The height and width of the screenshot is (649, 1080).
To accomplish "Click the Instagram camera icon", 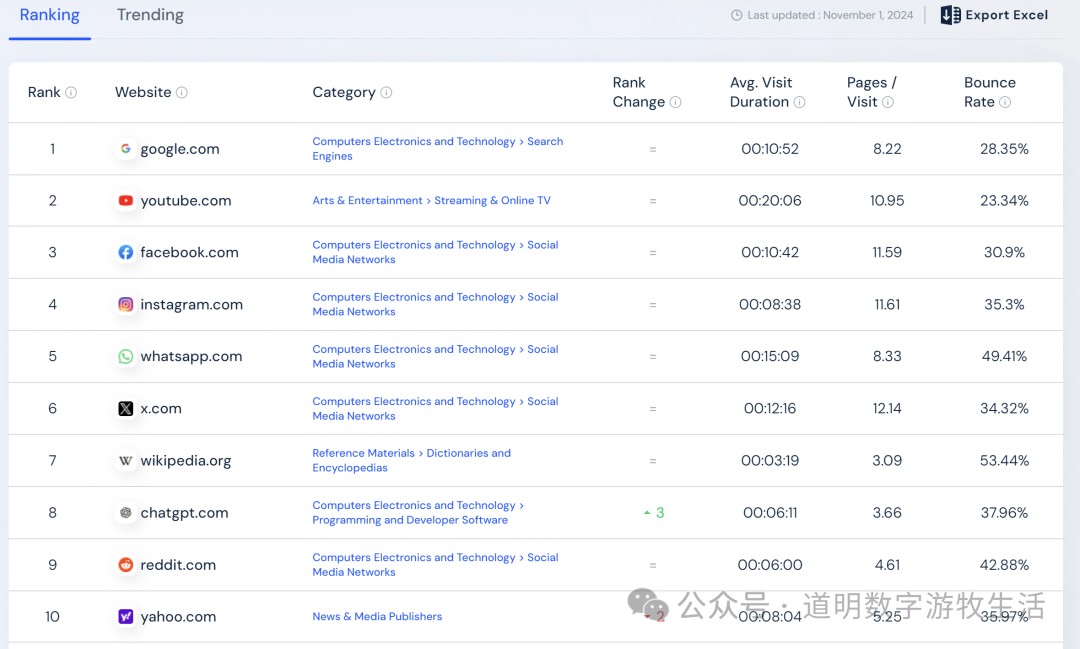I will coord(125,304).
